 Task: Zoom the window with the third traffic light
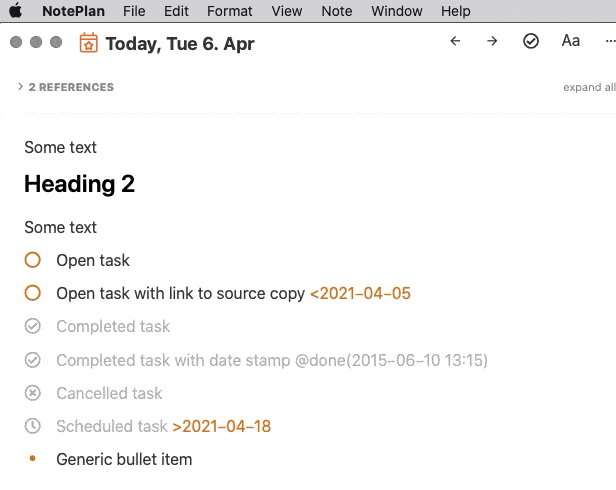56,42
